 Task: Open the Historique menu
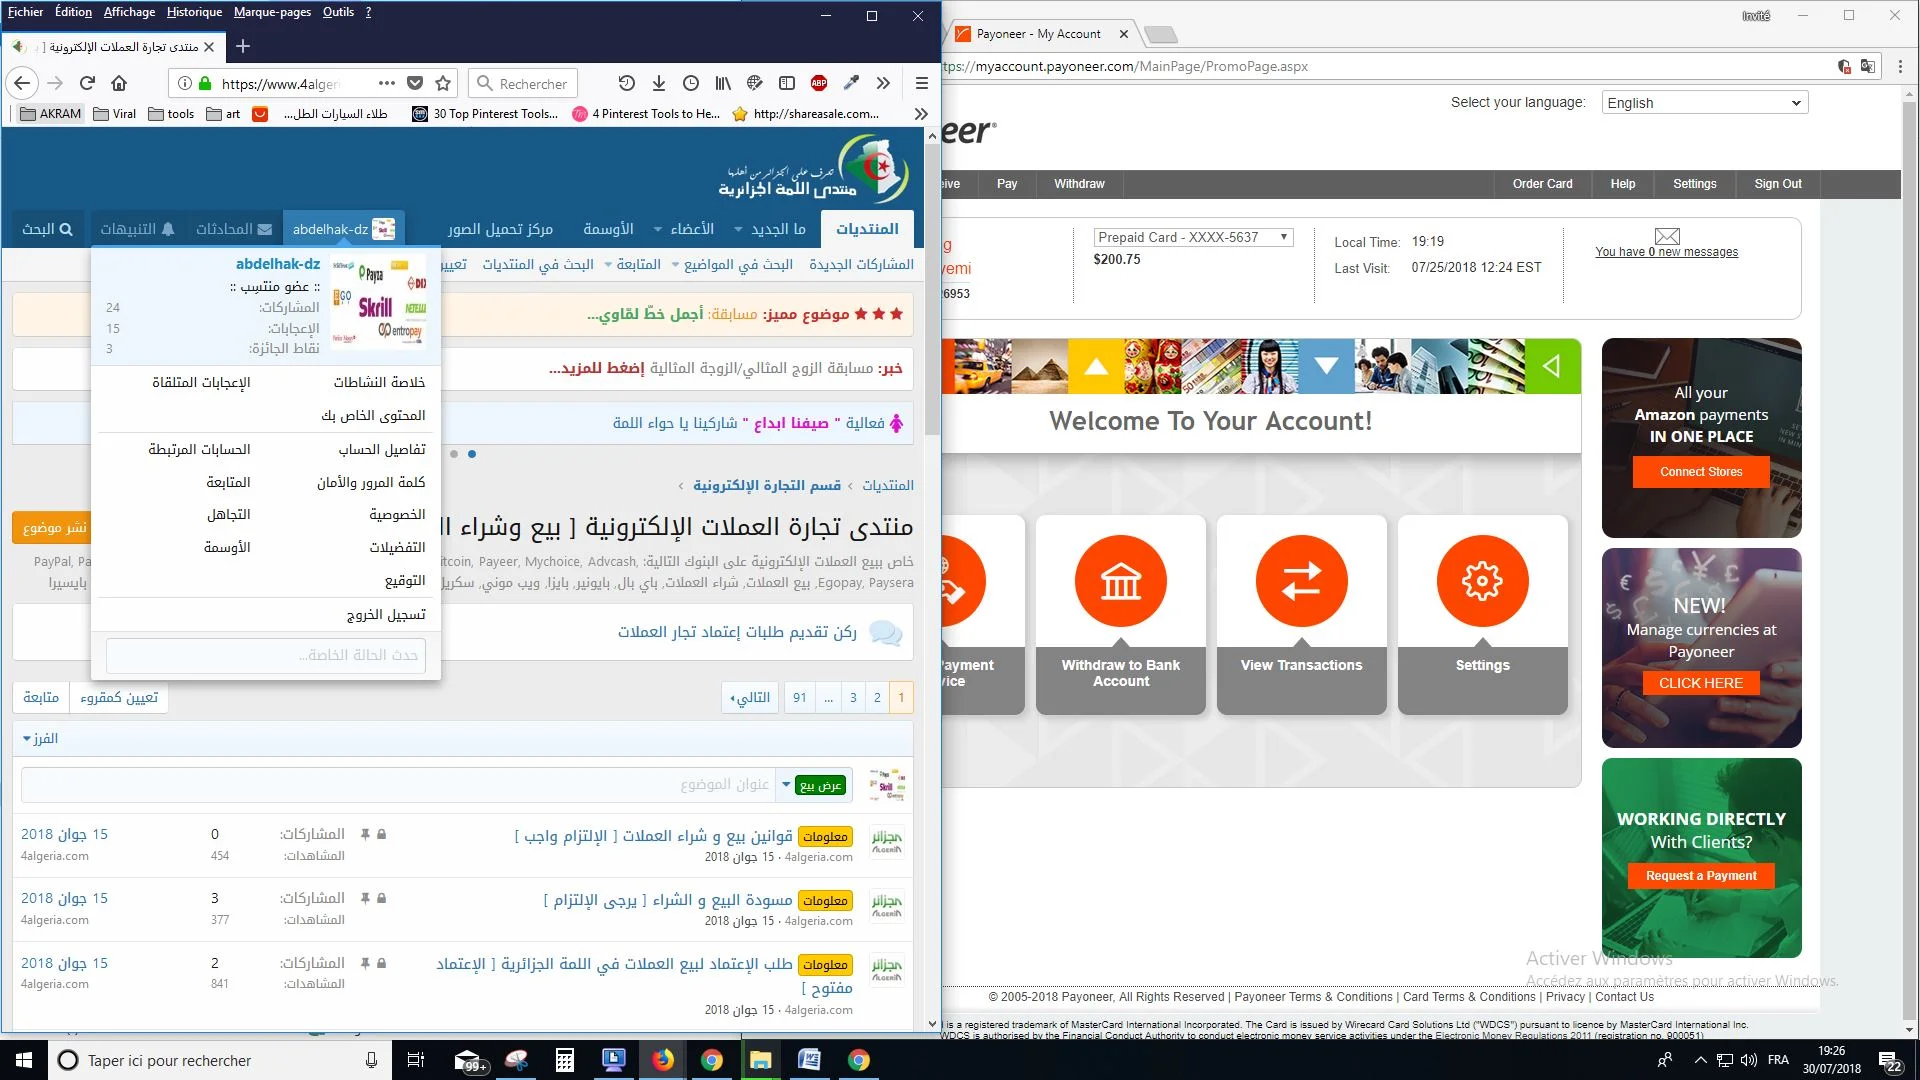pyautogui.click(x=194, y=12)
